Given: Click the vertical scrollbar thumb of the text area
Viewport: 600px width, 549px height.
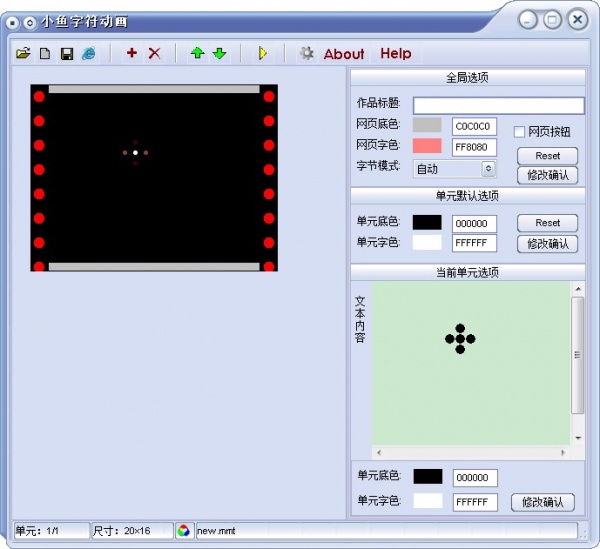Looking at the screenshot, I should [578, 355].
